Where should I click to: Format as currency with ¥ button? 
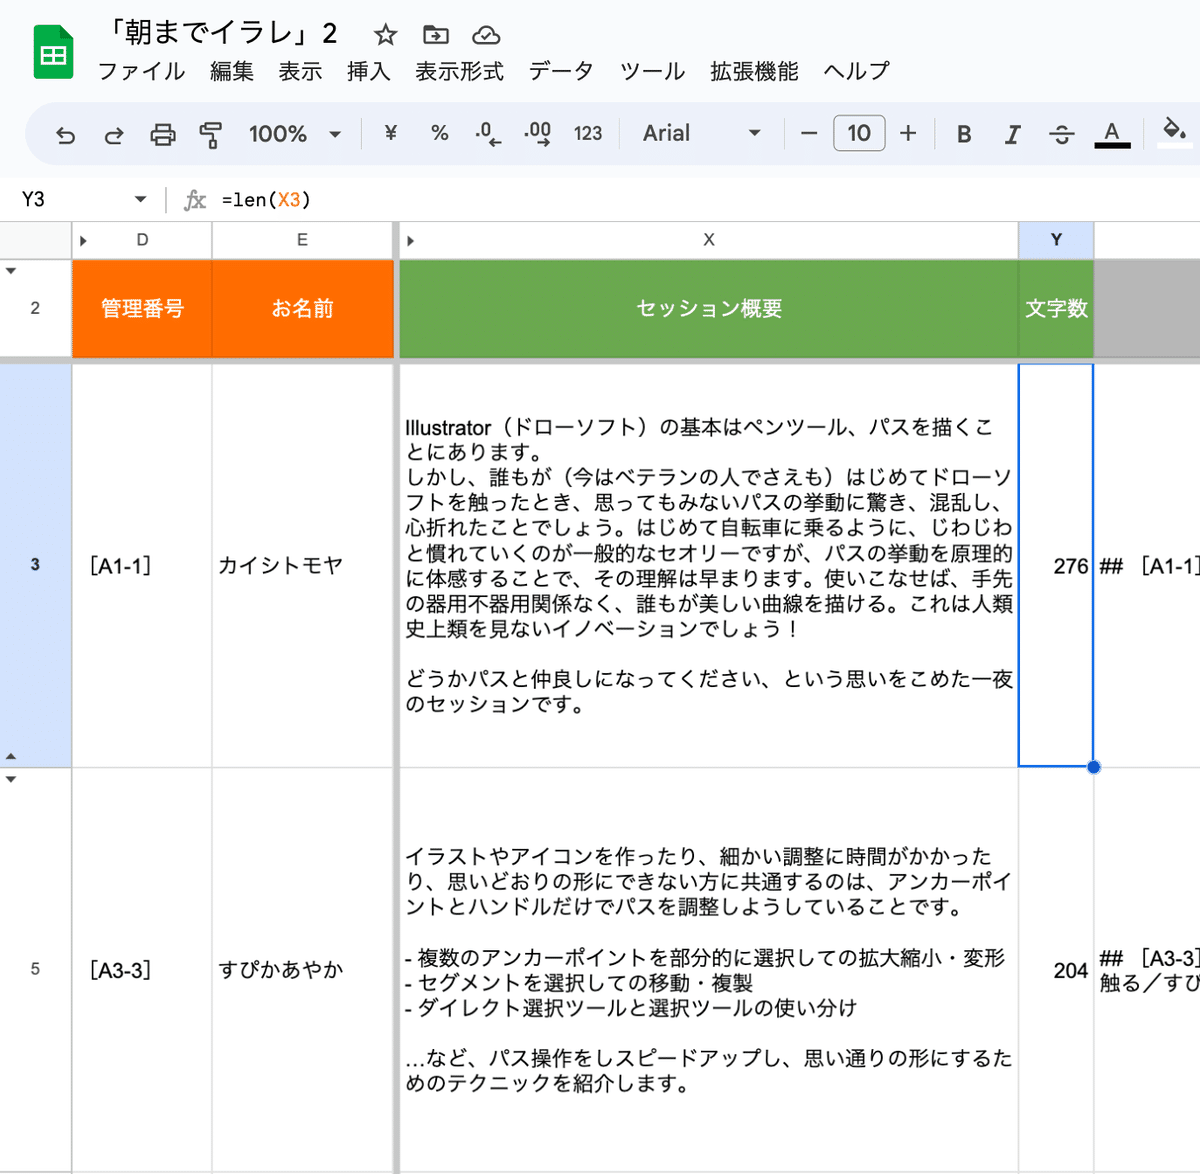click(x=391, y=134)
